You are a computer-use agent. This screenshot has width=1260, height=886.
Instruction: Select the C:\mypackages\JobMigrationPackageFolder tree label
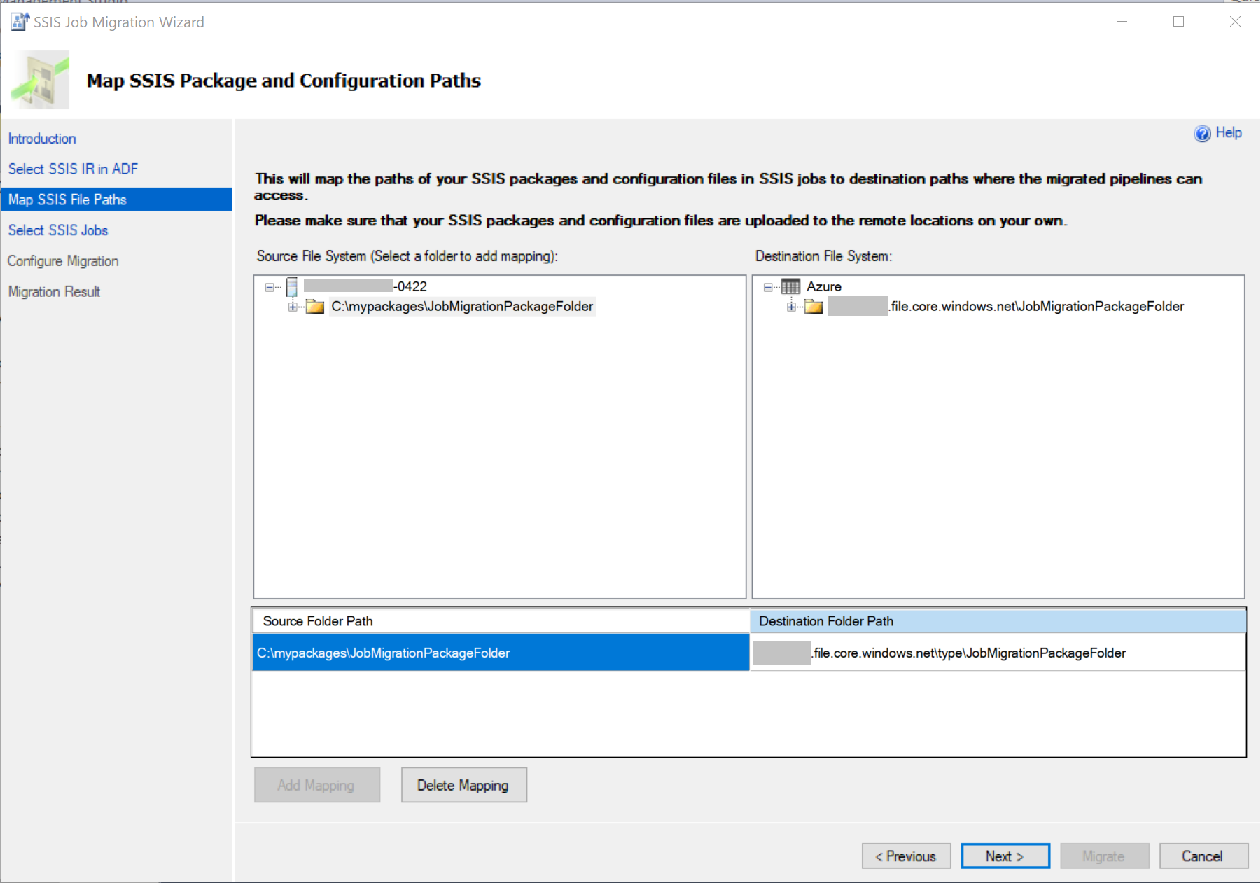463,307
